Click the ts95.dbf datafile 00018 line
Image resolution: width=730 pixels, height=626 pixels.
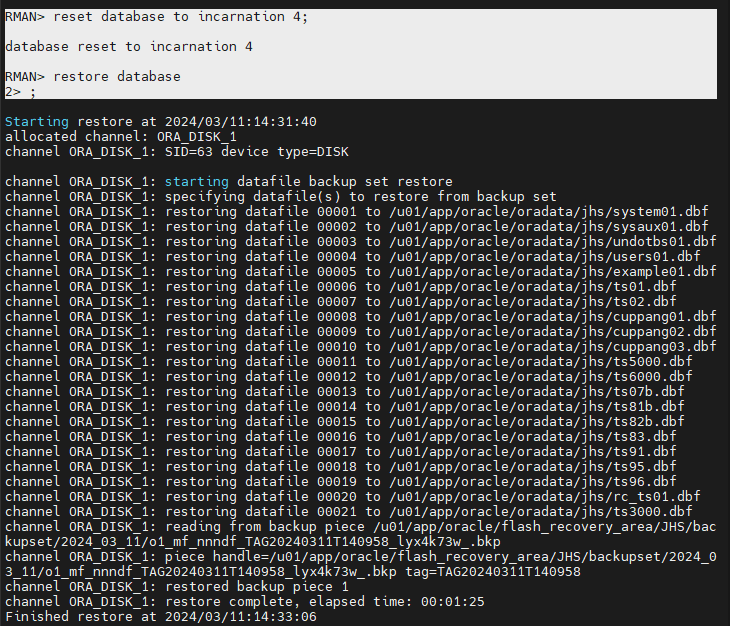point(341,466)
